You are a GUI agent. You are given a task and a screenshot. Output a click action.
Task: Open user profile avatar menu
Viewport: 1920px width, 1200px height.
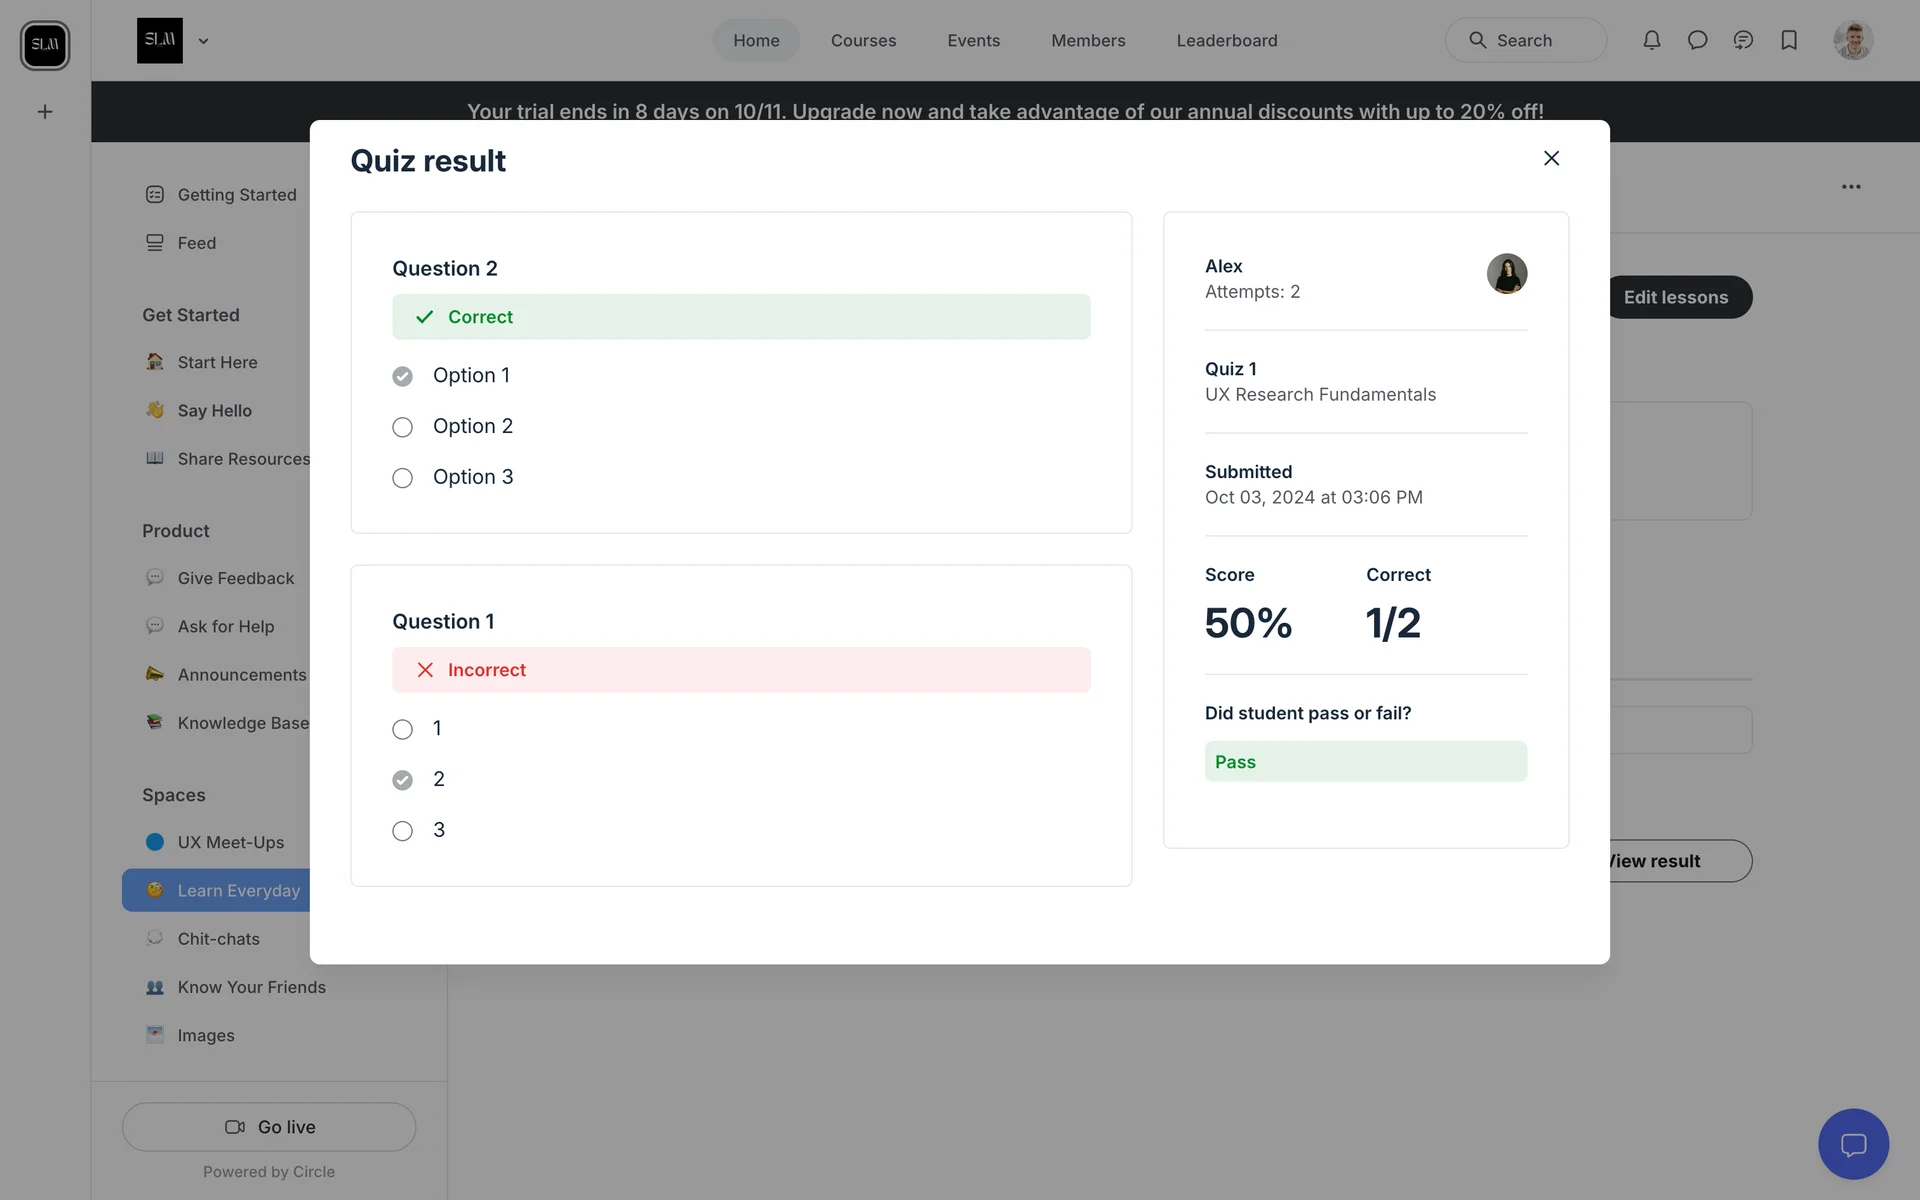point(1852,41)
